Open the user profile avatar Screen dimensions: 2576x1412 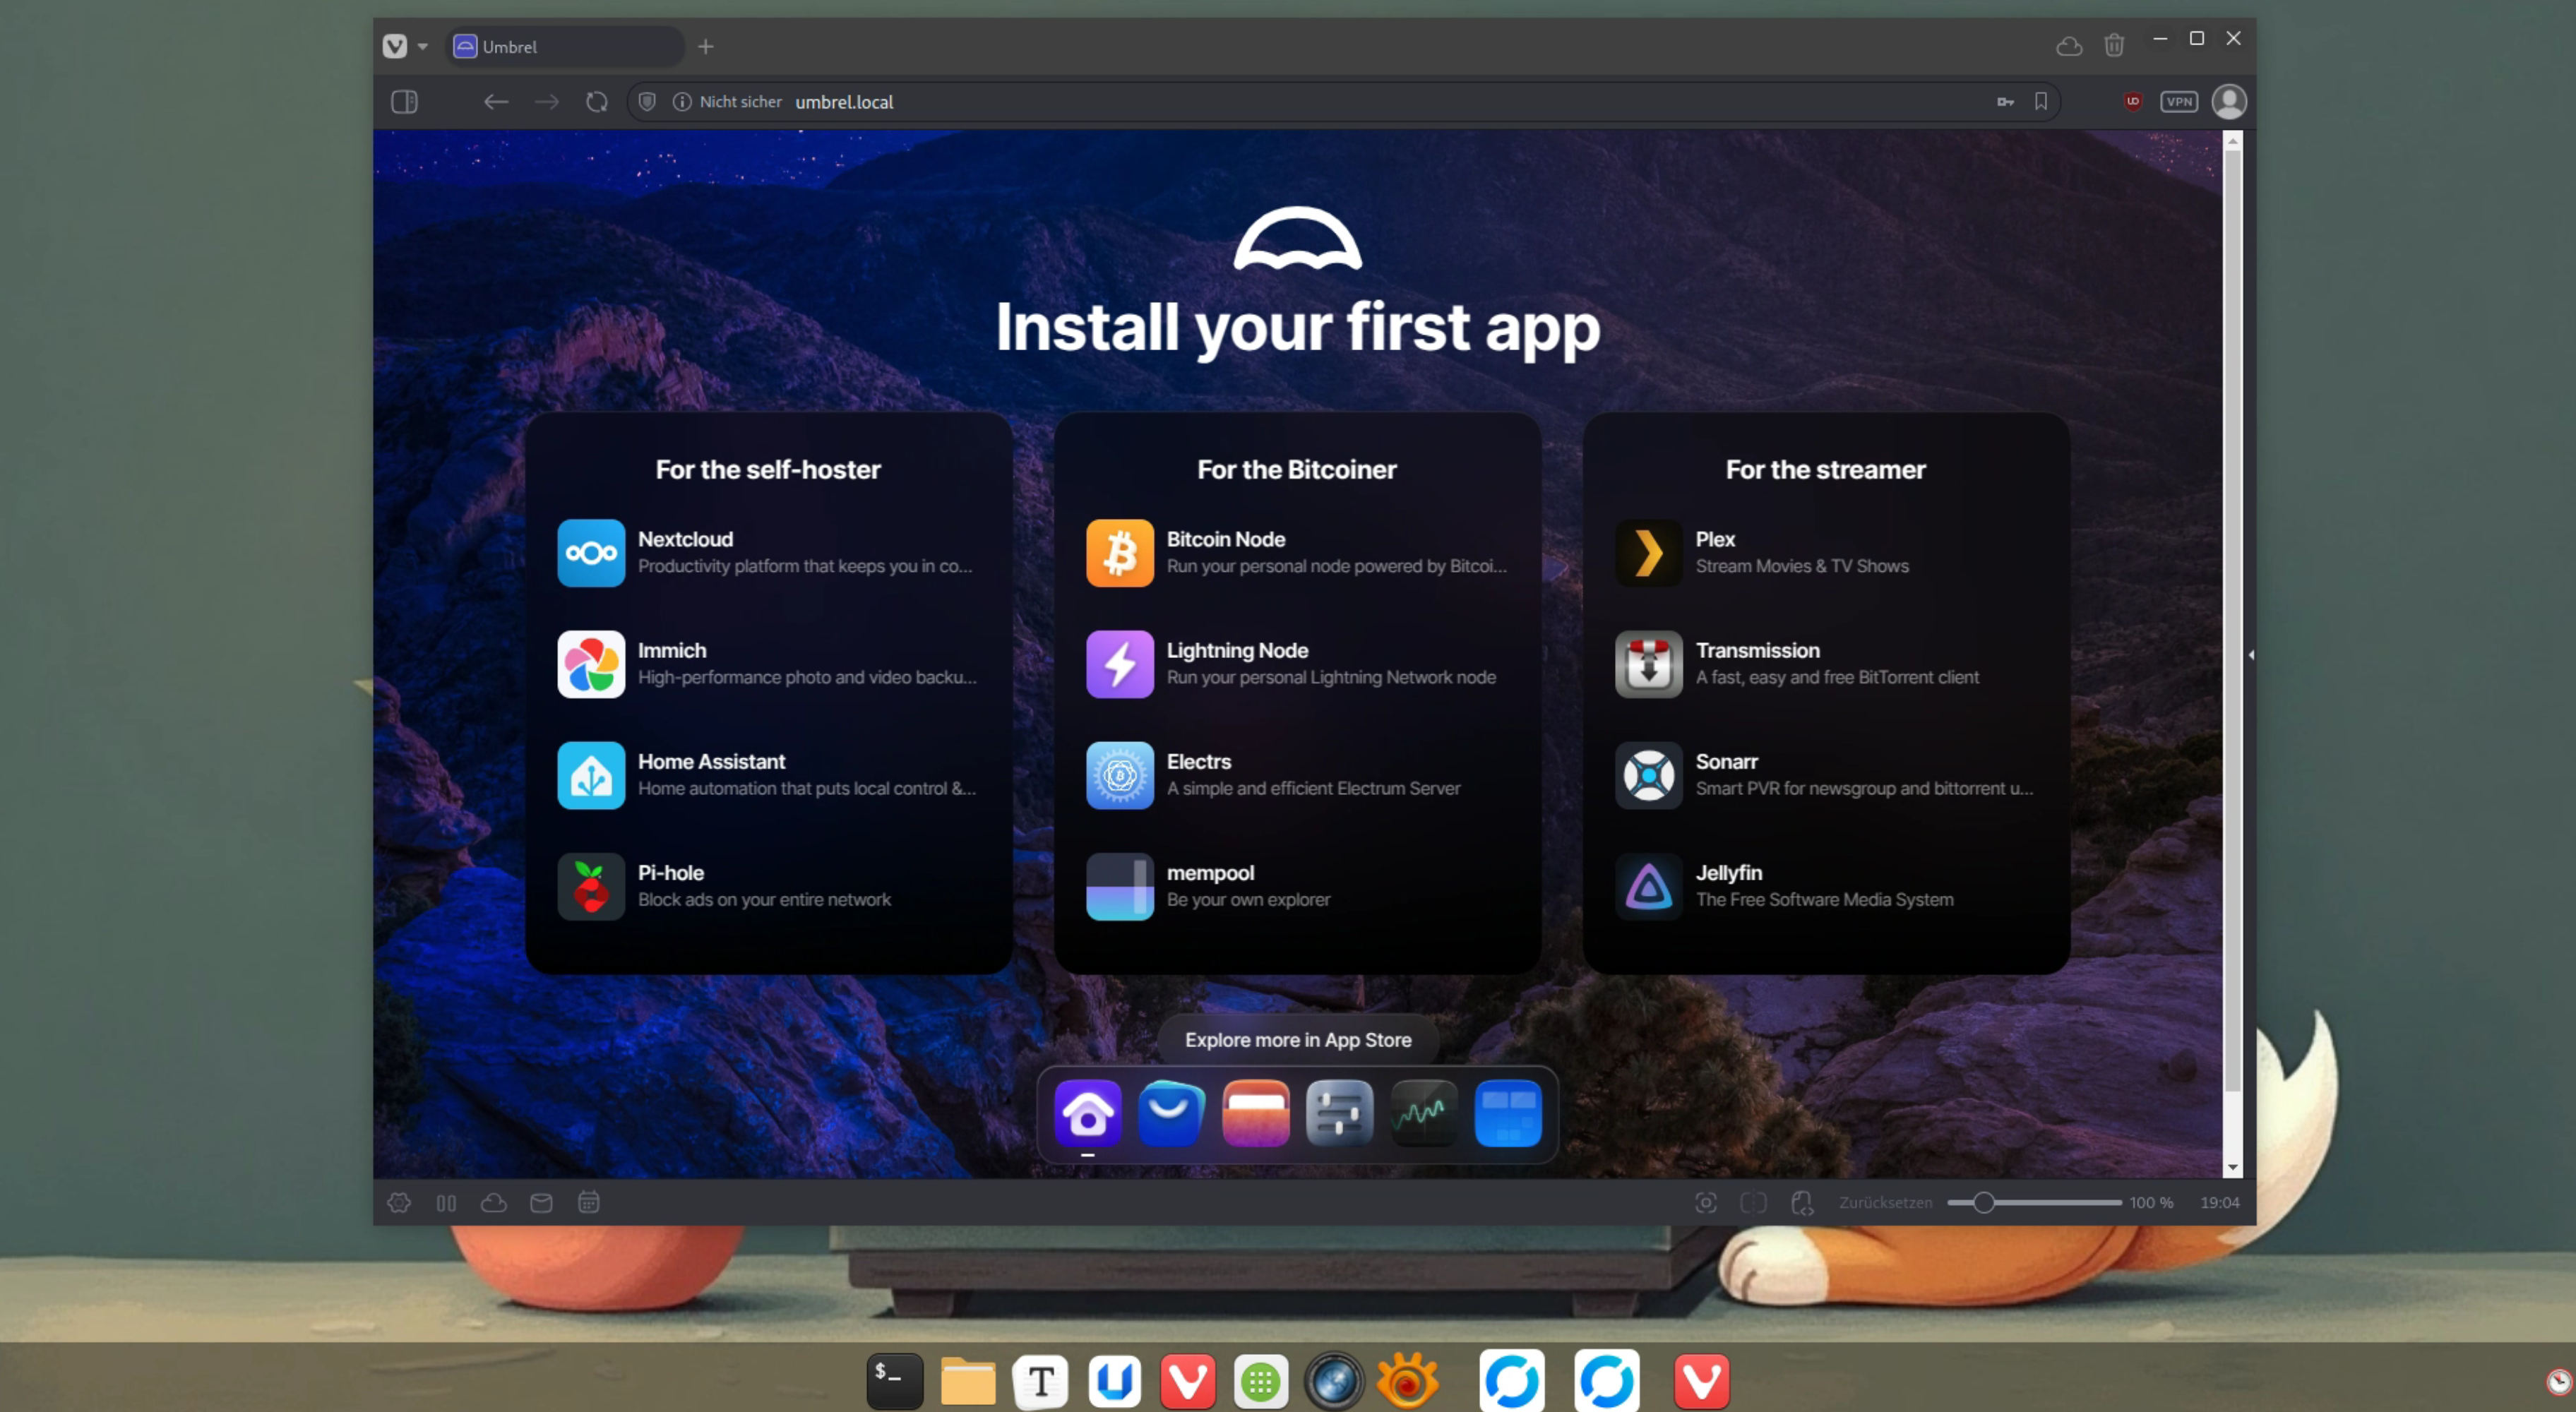pyautogui.click(x=2229, y=101)
